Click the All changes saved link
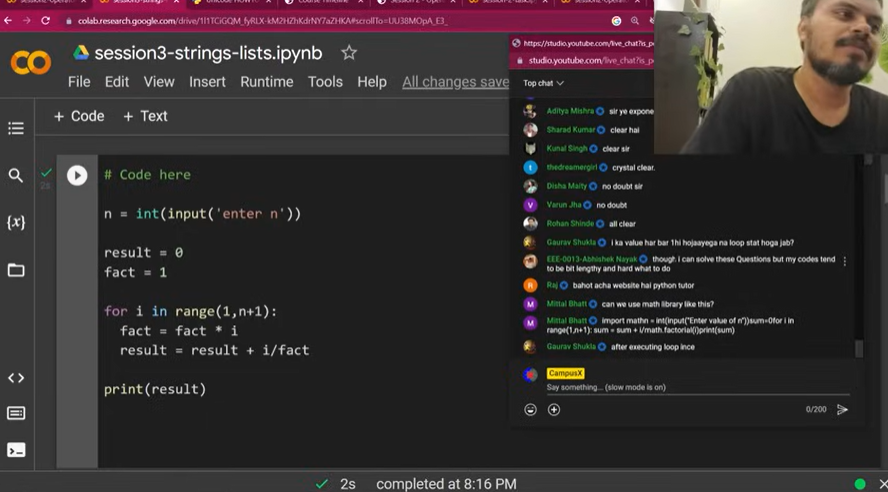This screenshot has width=888, height=492. coord(455,82)
